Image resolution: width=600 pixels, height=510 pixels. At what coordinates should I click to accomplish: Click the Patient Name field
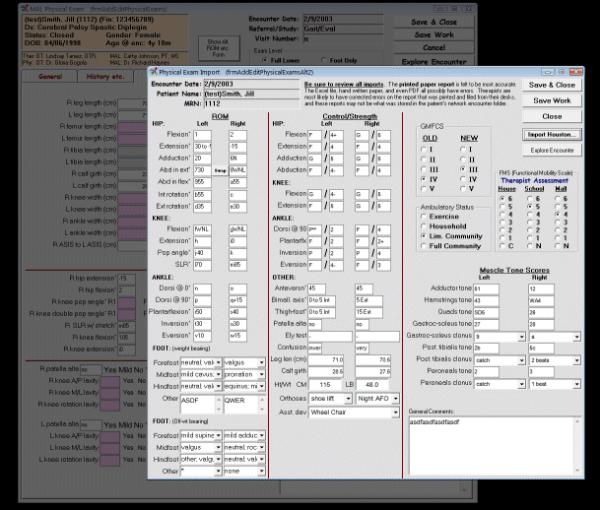coord(251,94)
